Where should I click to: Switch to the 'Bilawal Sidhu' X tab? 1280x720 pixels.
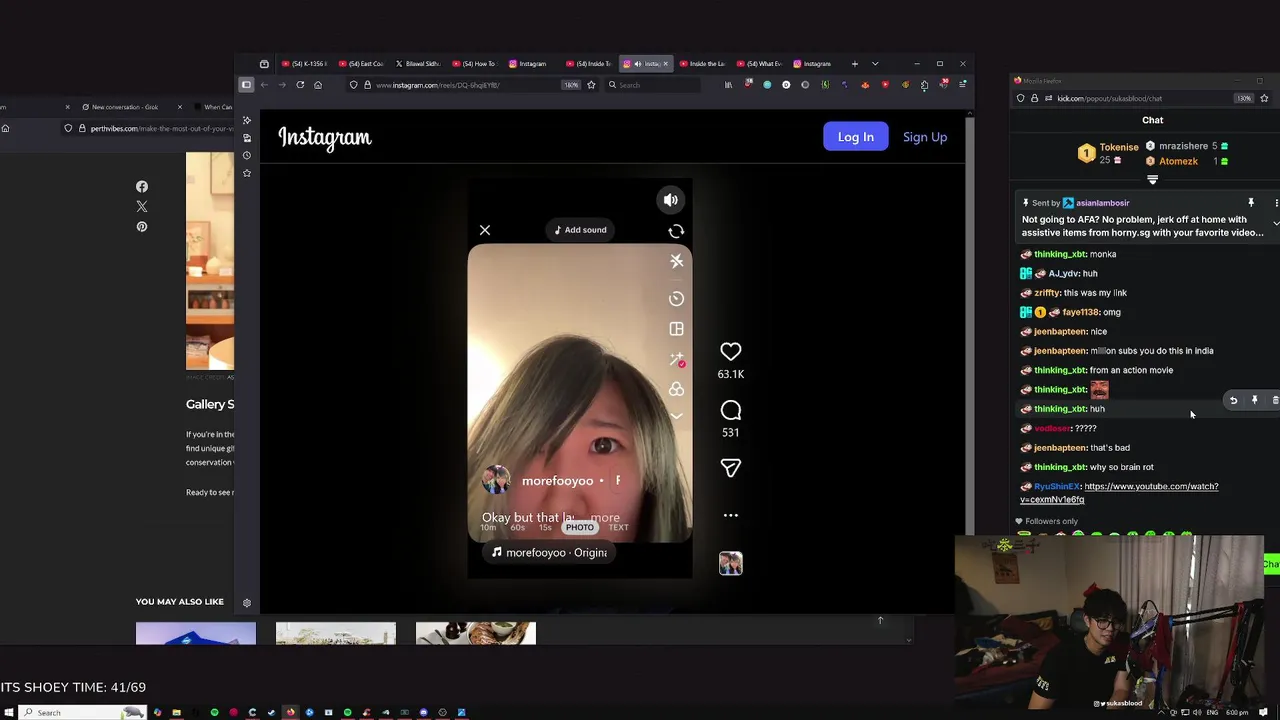[418, 64]
